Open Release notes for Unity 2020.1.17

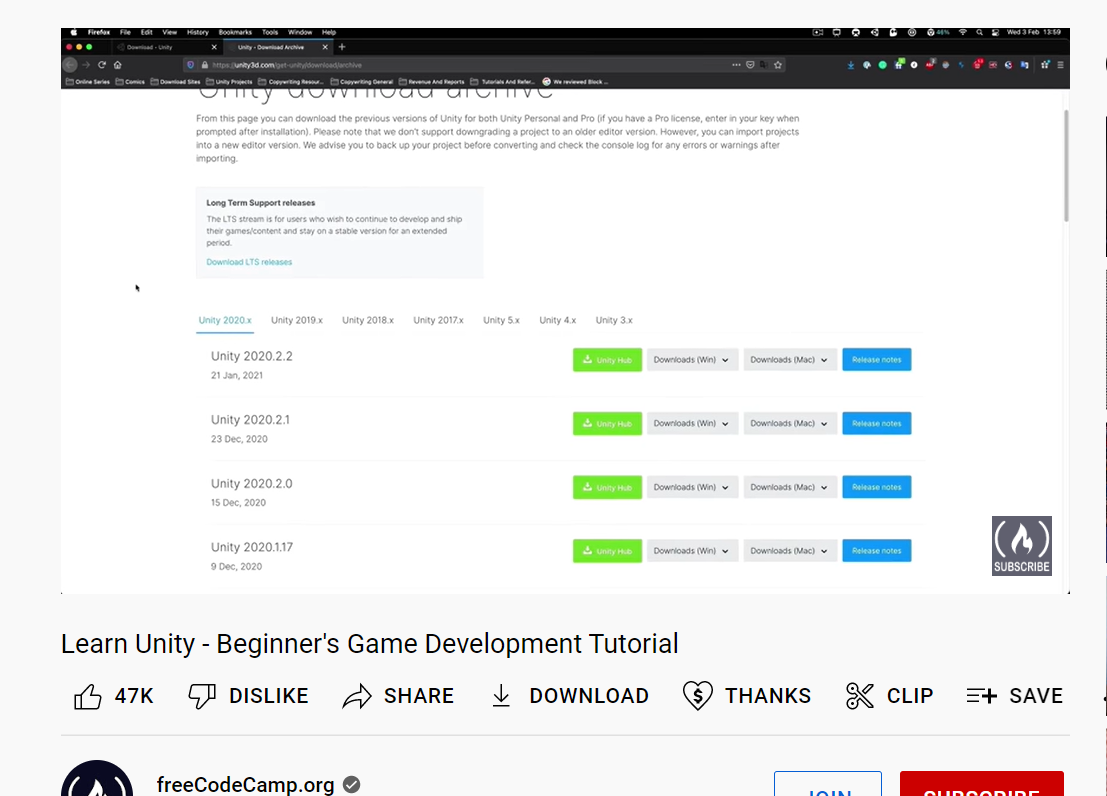(x=876, y=551)
